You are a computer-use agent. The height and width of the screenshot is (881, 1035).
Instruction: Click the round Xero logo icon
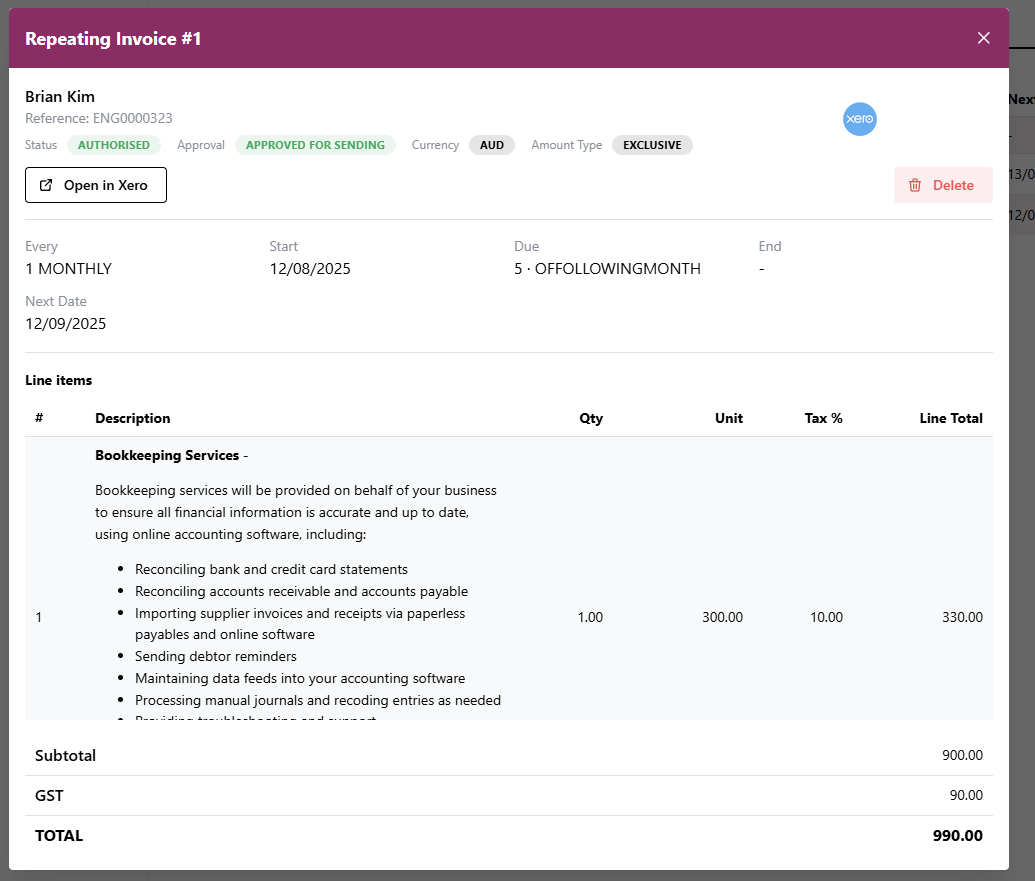click(x=859, y=119)
